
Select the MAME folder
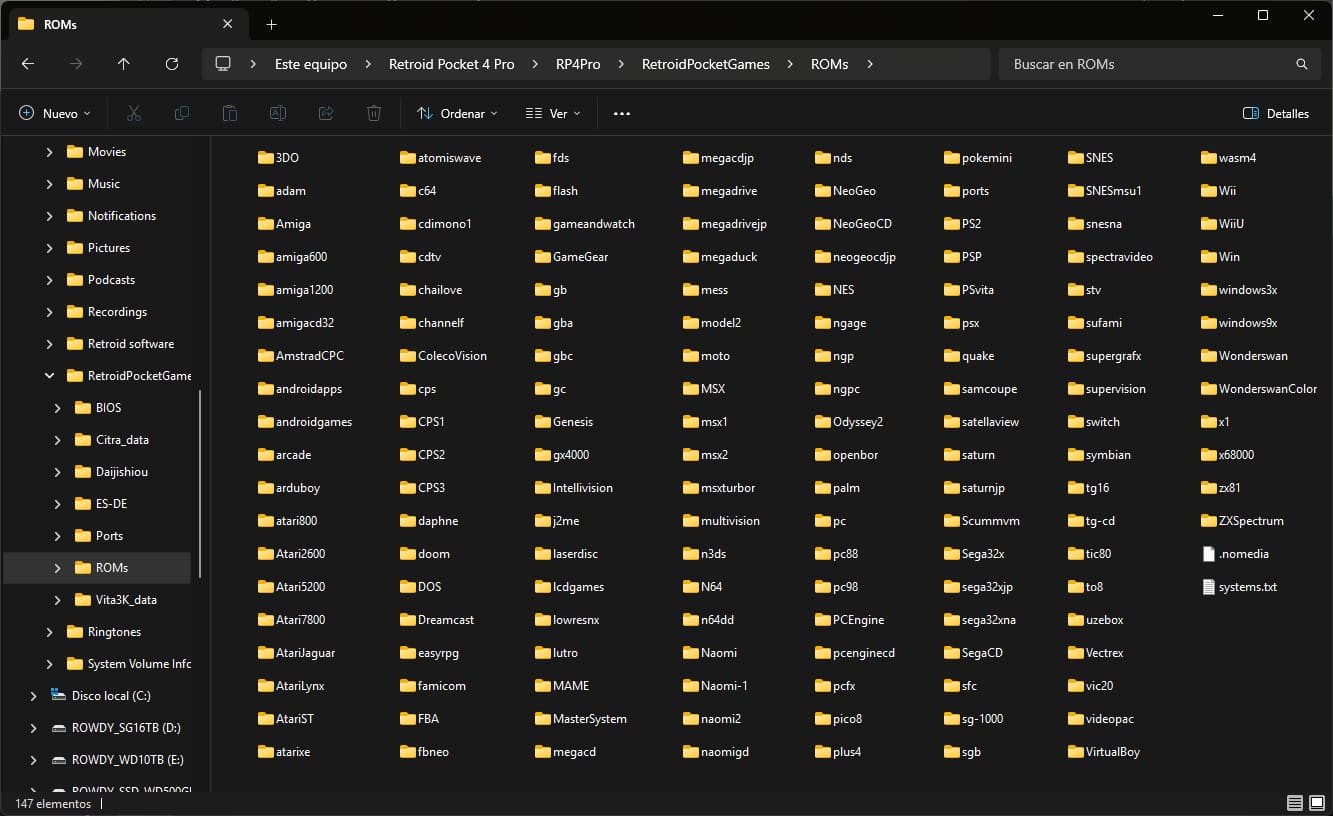[x=562, y=686]
